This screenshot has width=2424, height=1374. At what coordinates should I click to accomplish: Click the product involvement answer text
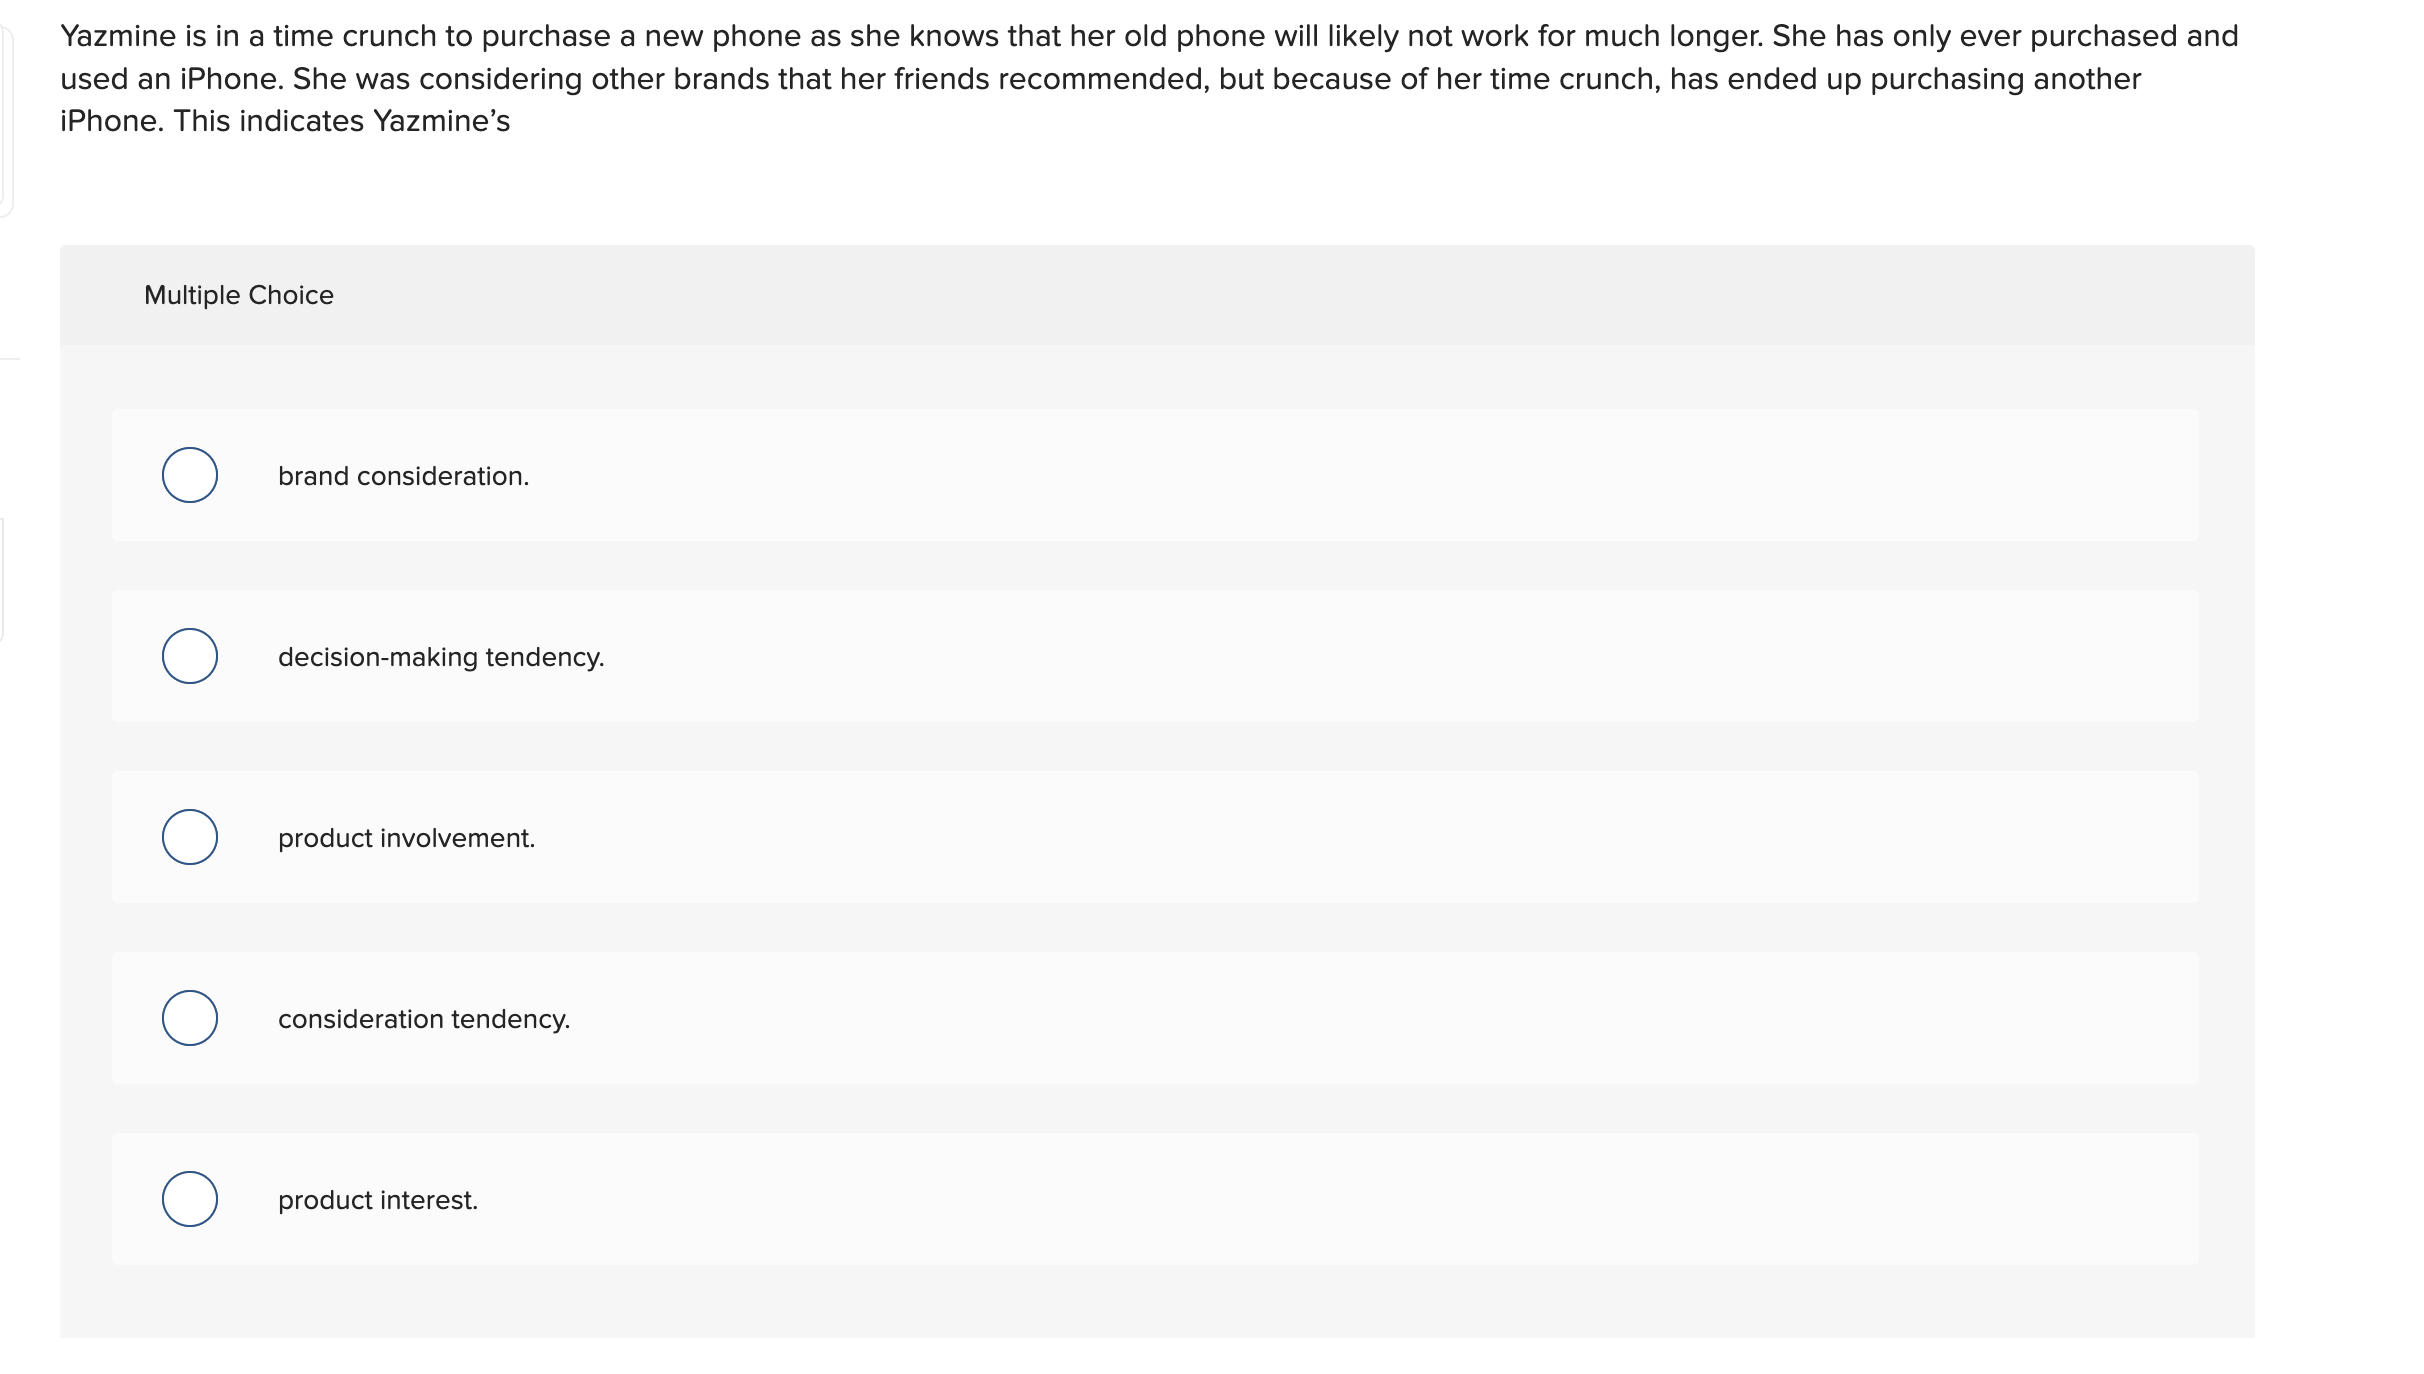pyautogui.click(x=406, y=838)
